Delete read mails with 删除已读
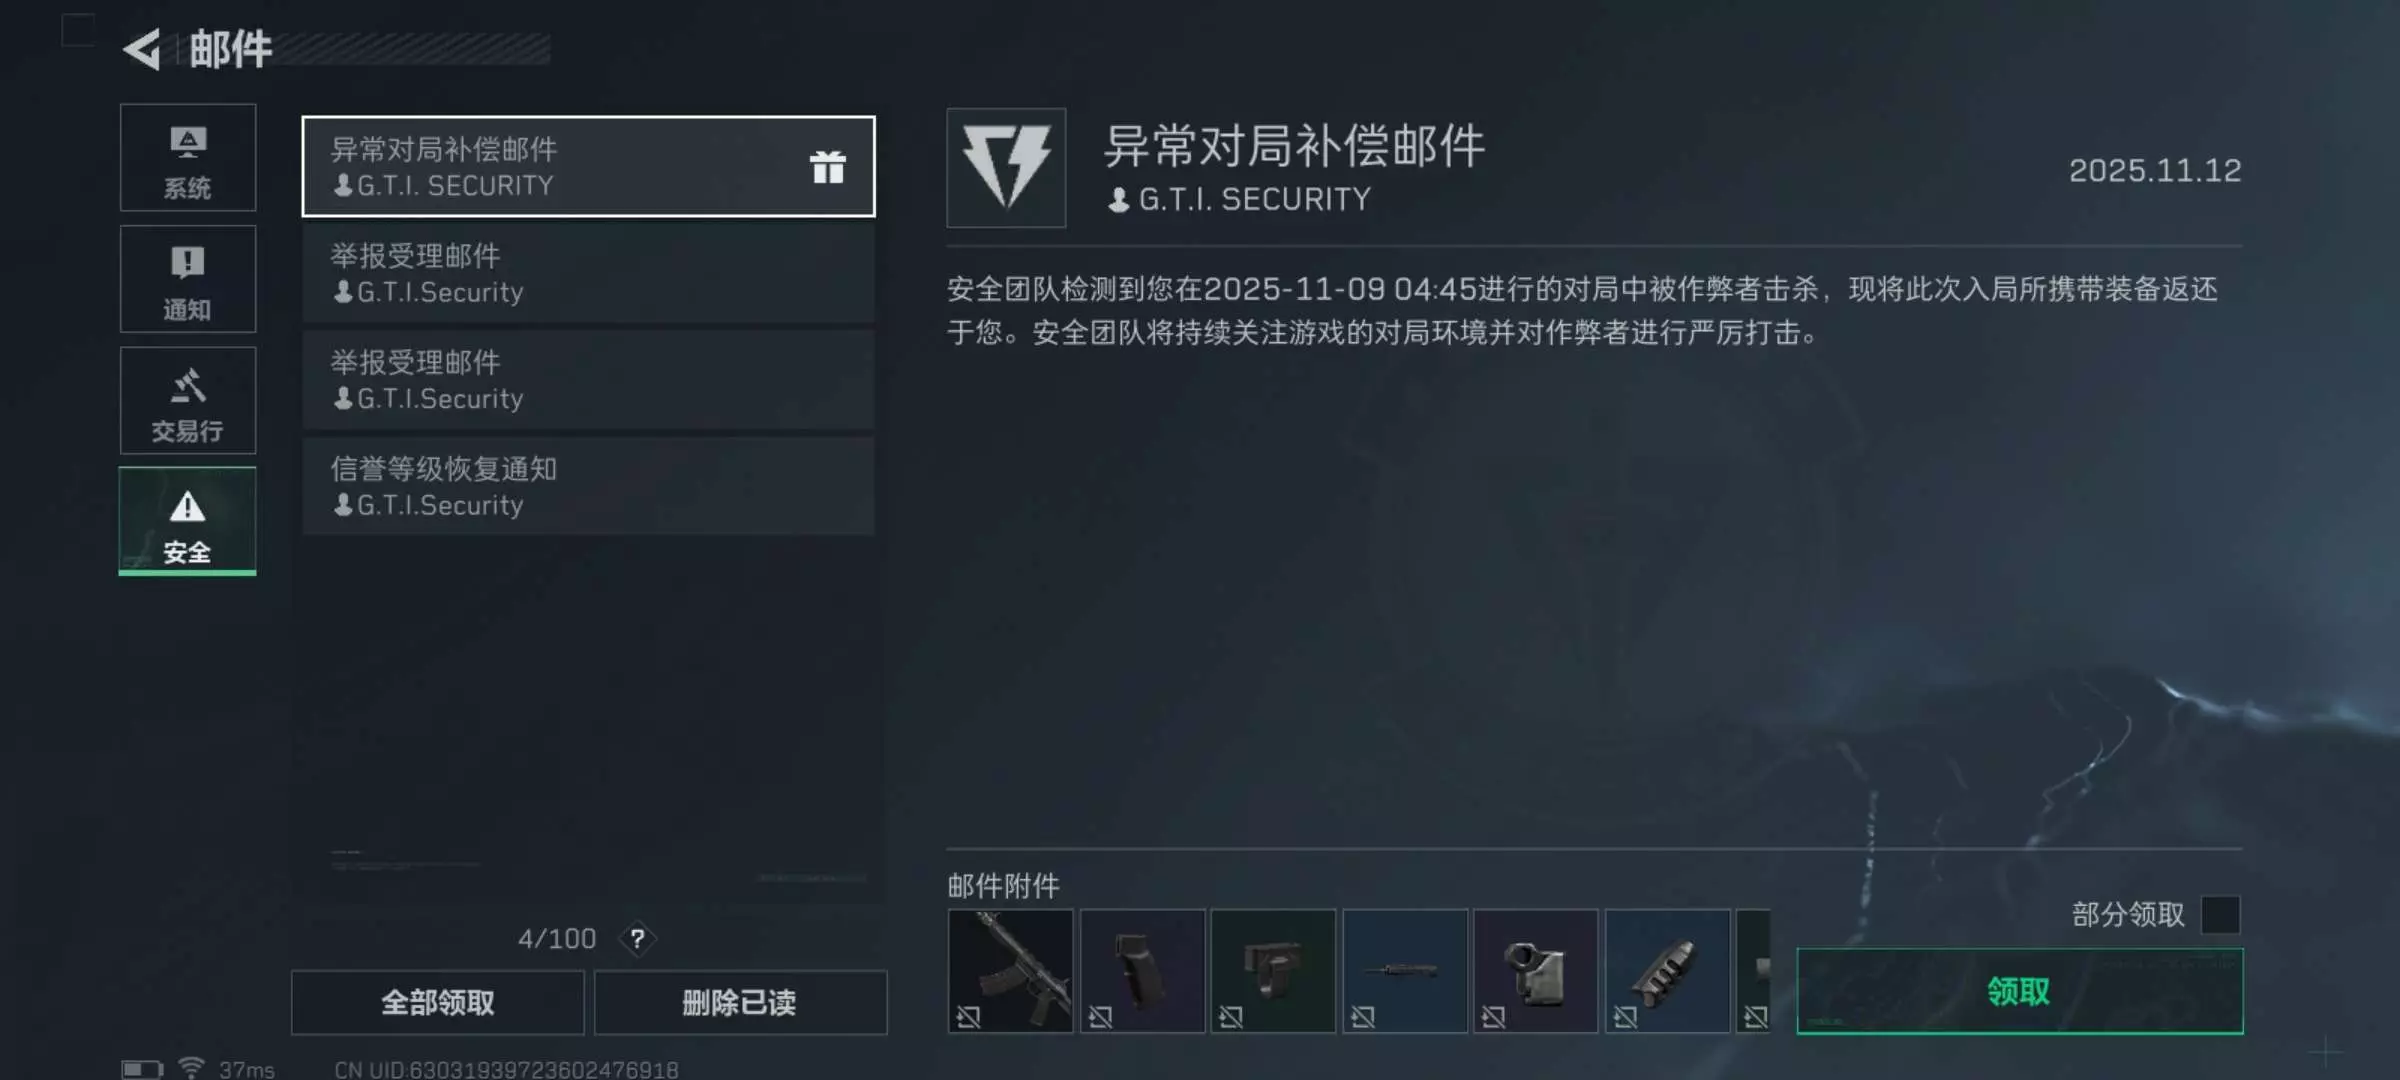 click(740, 1002)
